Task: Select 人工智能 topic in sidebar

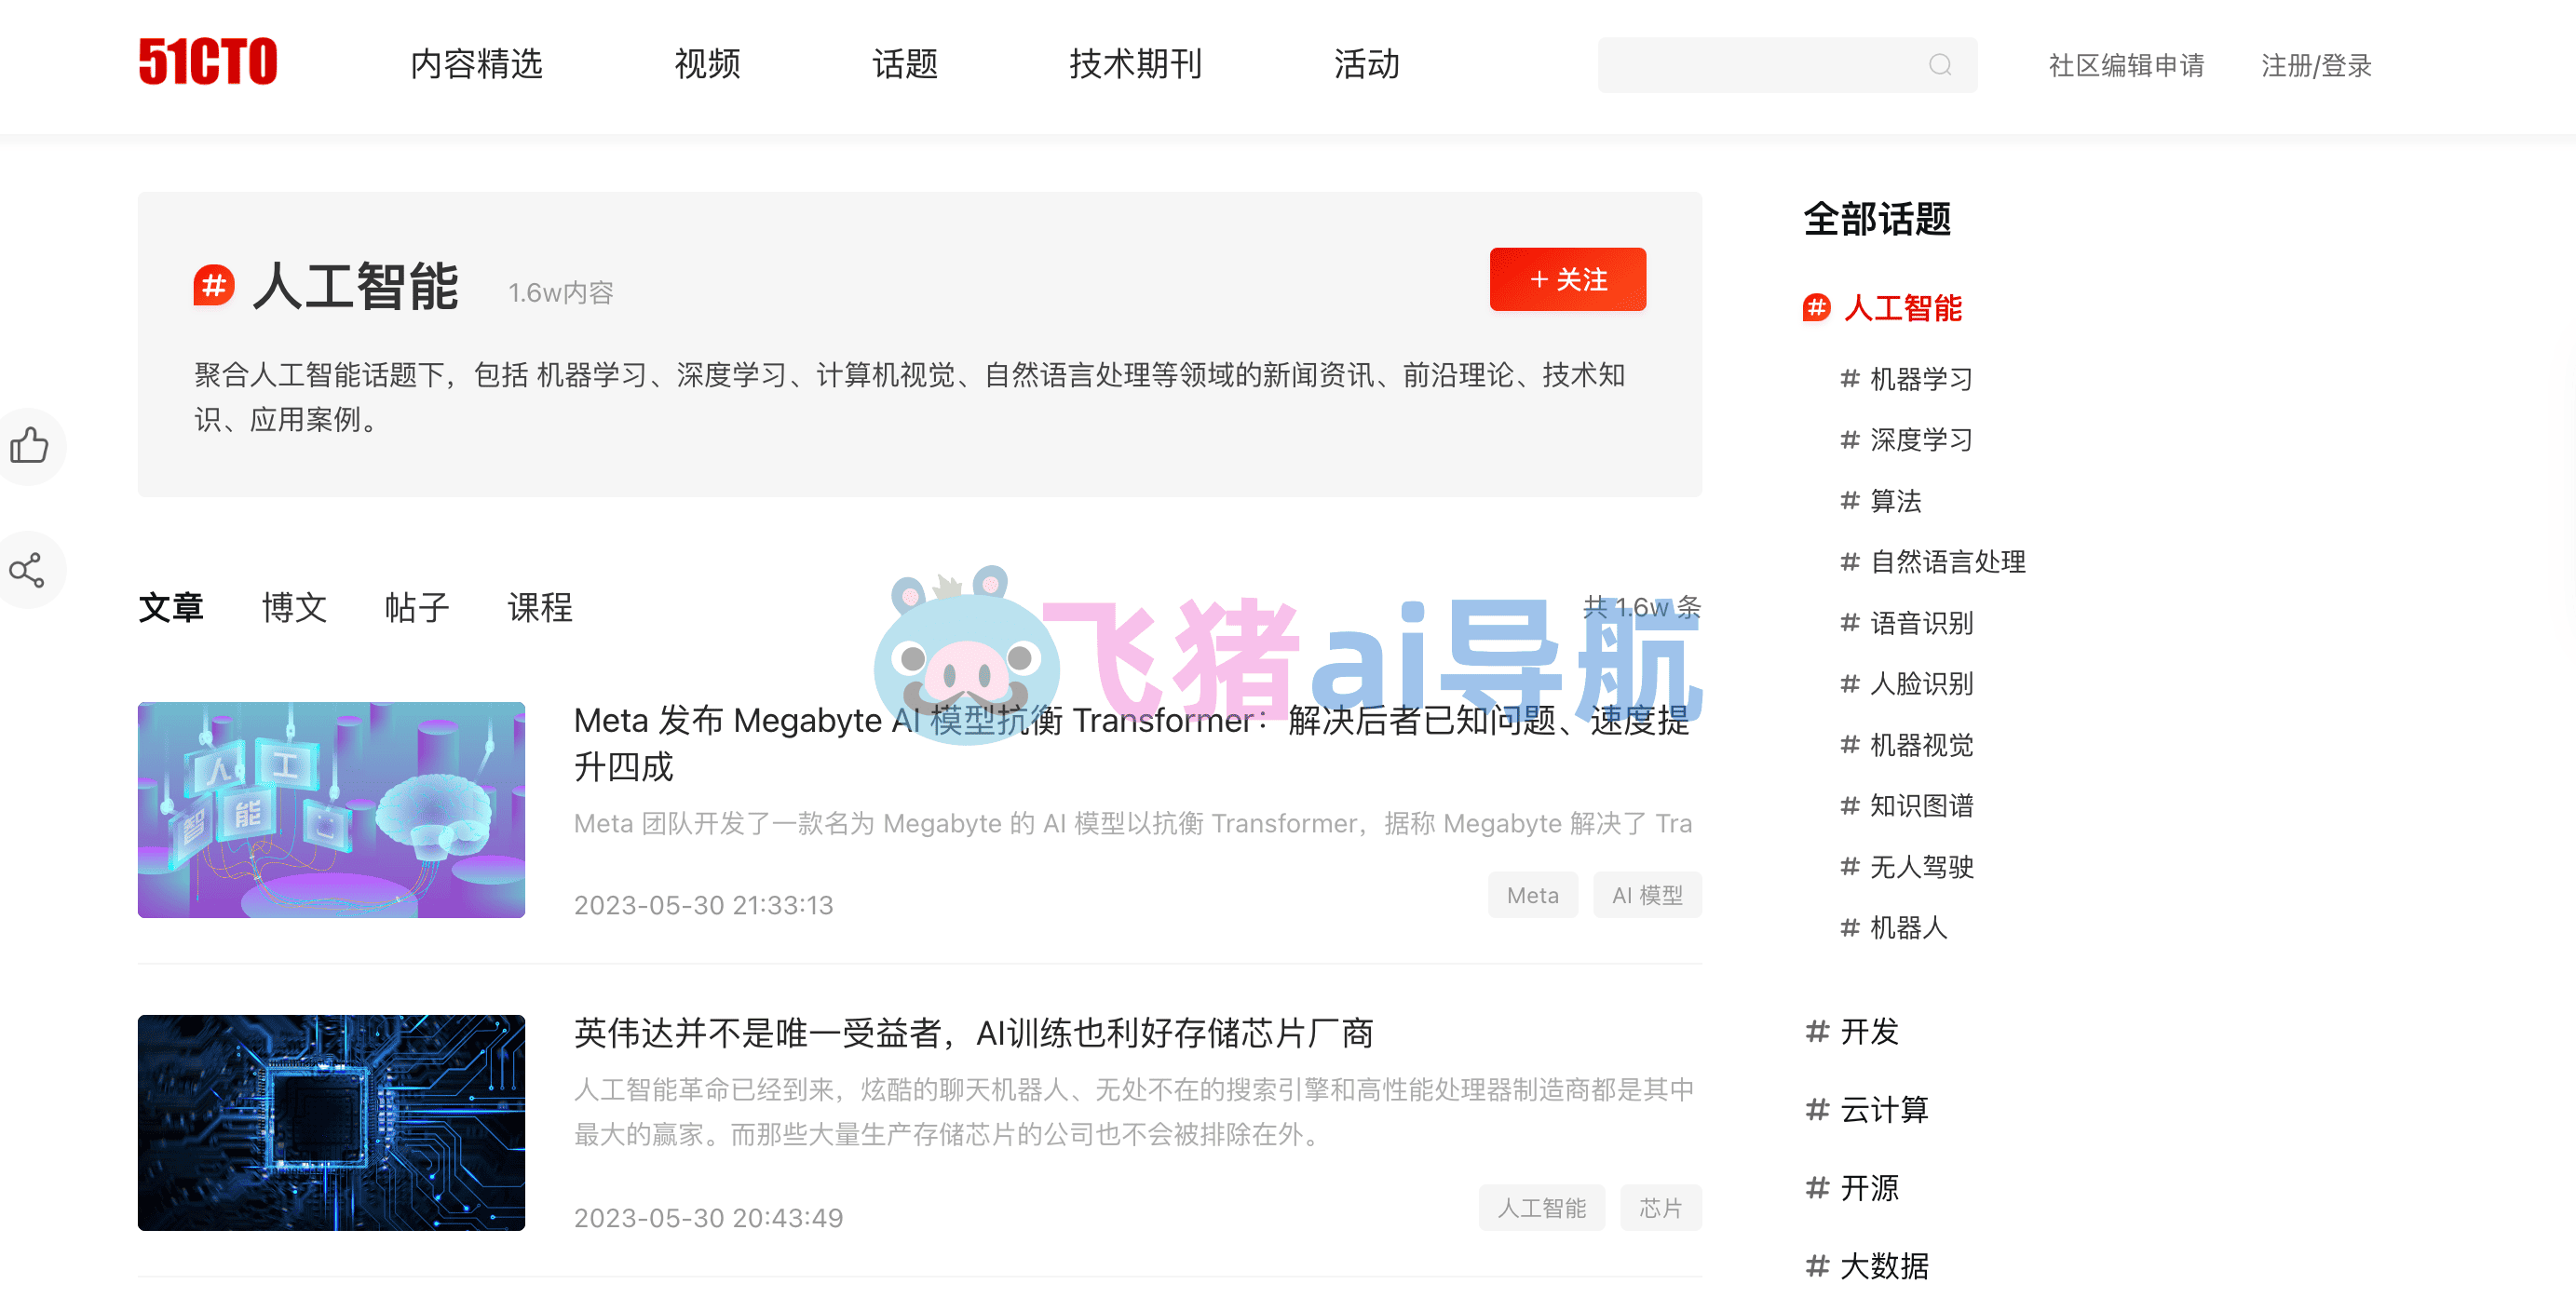Action: coord(1902,308)
